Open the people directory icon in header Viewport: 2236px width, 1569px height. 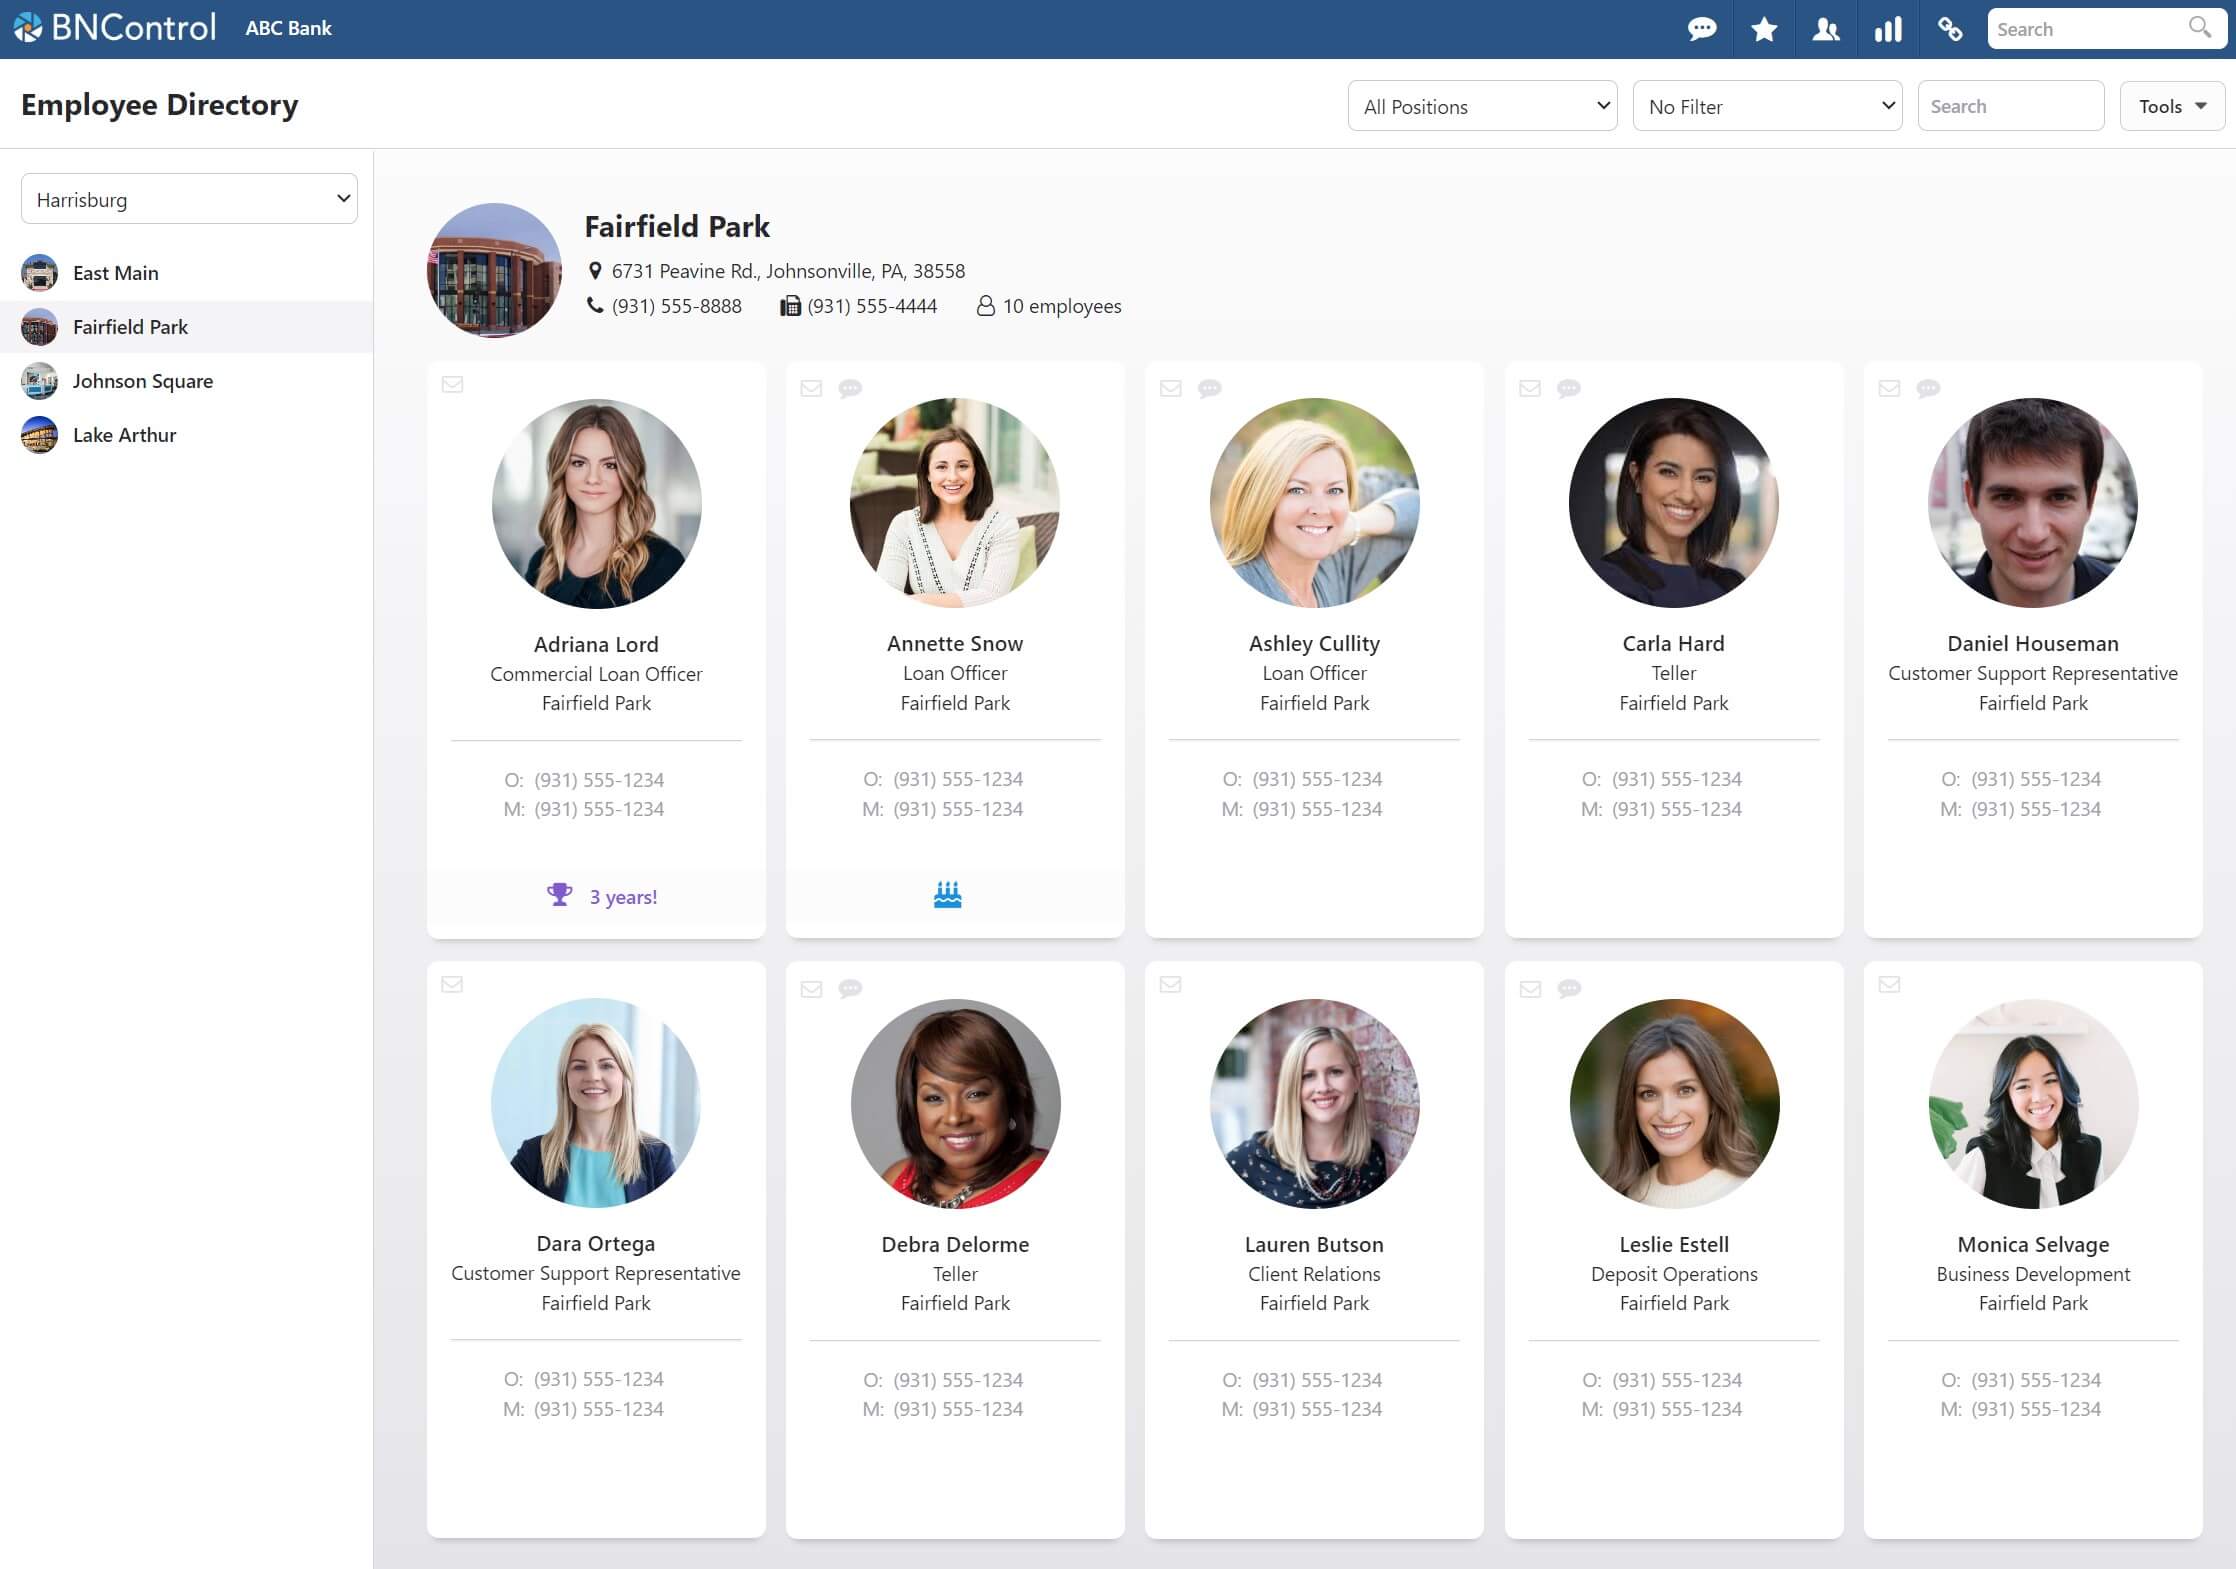1826,29
